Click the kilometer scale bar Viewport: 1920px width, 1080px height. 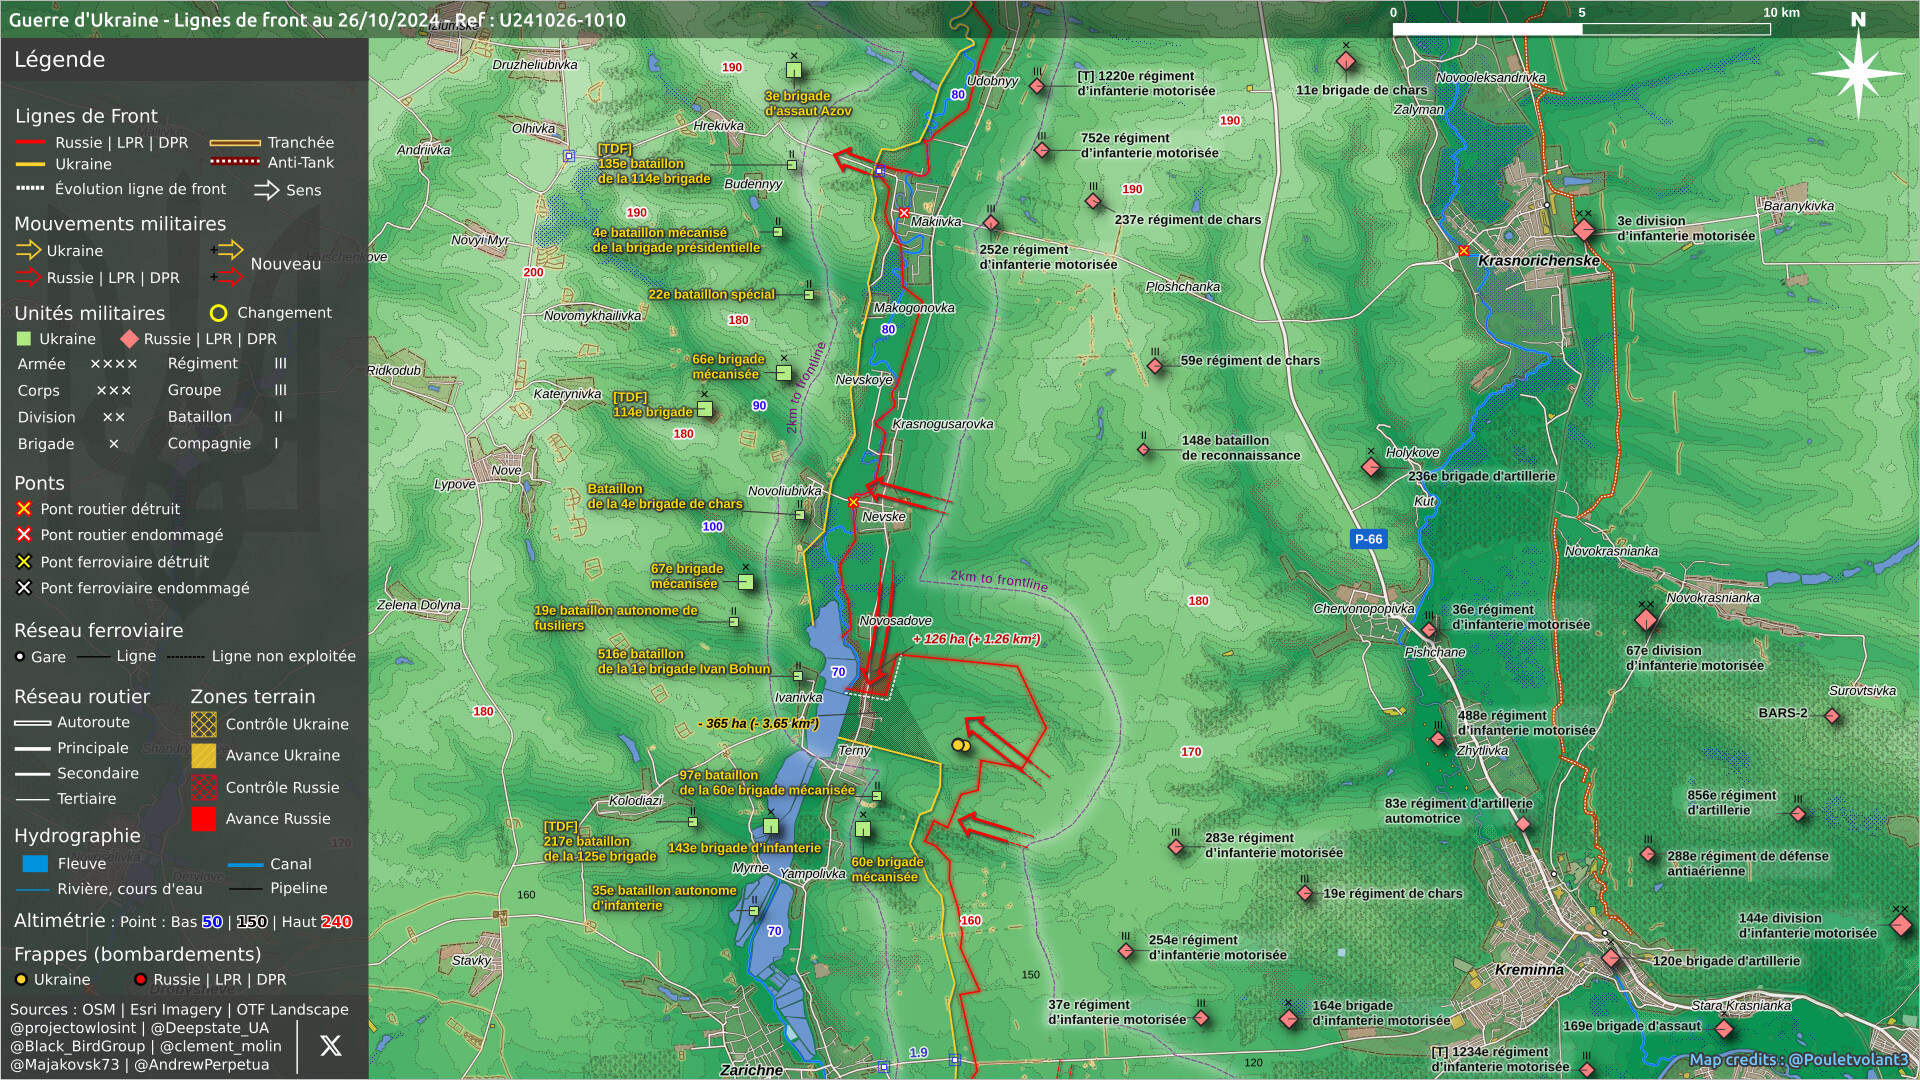click(1581, 29)
